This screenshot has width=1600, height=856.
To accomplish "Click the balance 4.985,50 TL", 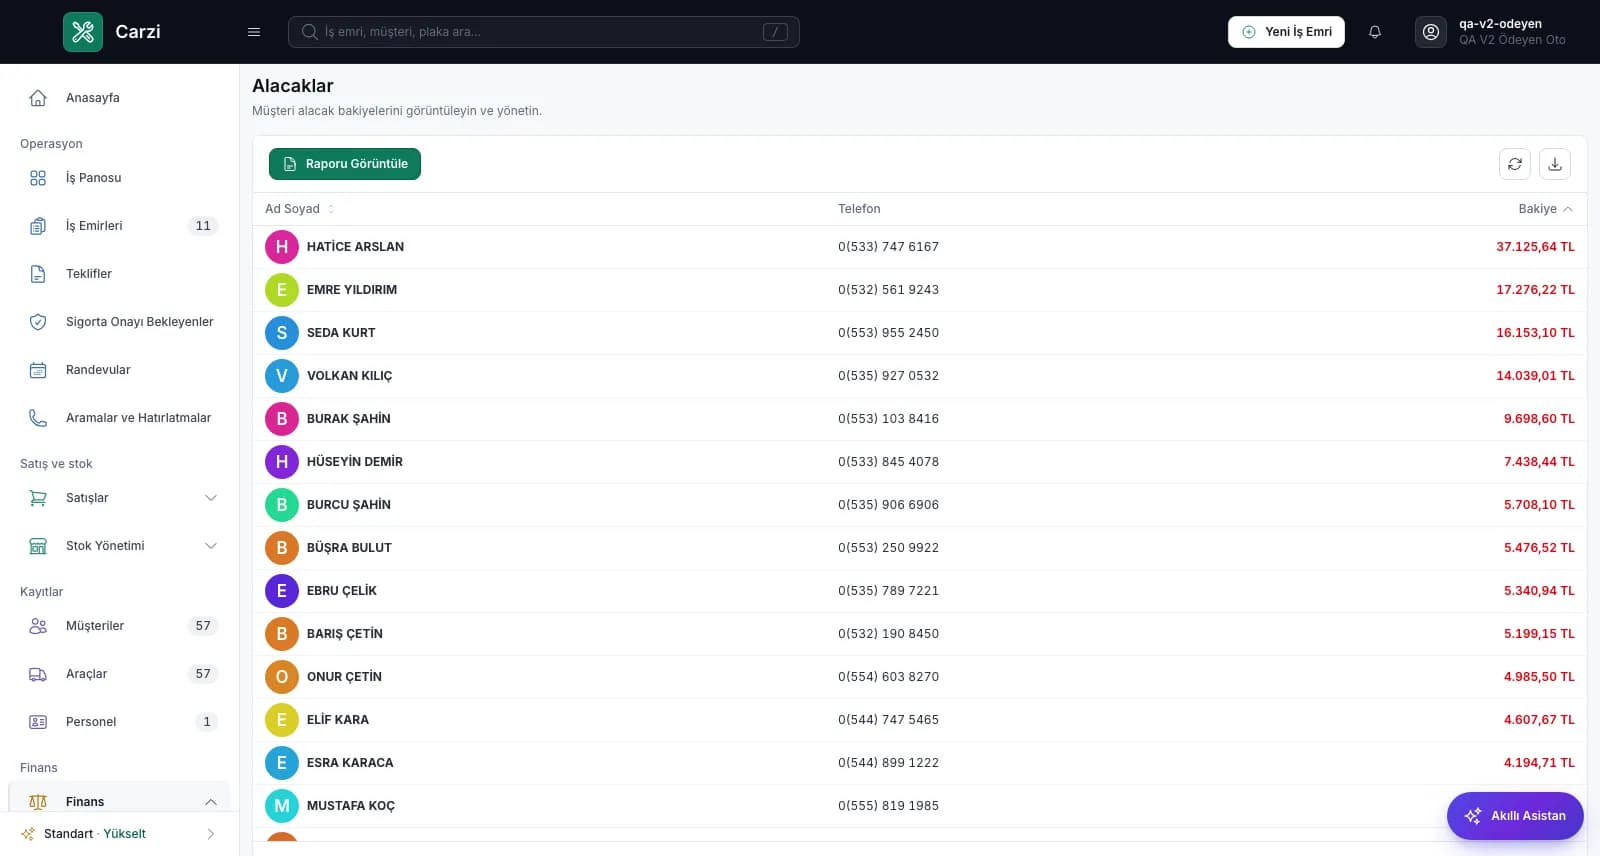I will (1539, 677).
